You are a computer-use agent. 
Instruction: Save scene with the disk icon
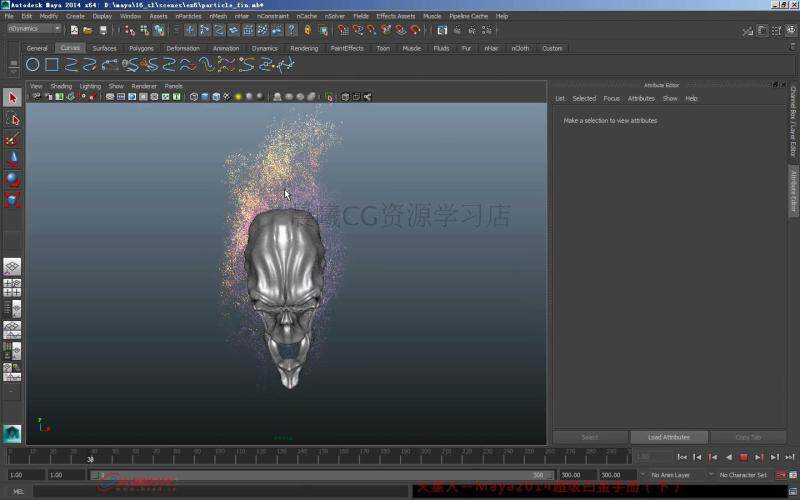(103, 30)
